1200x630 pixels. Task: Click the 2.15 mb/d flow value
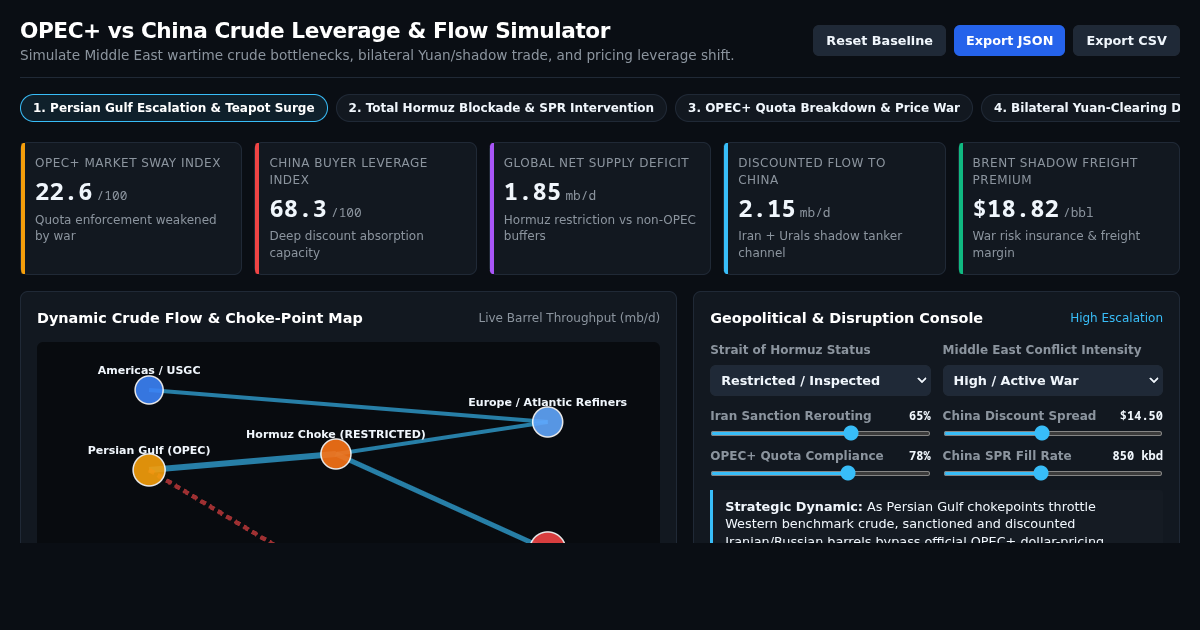(x=767, y=209)
